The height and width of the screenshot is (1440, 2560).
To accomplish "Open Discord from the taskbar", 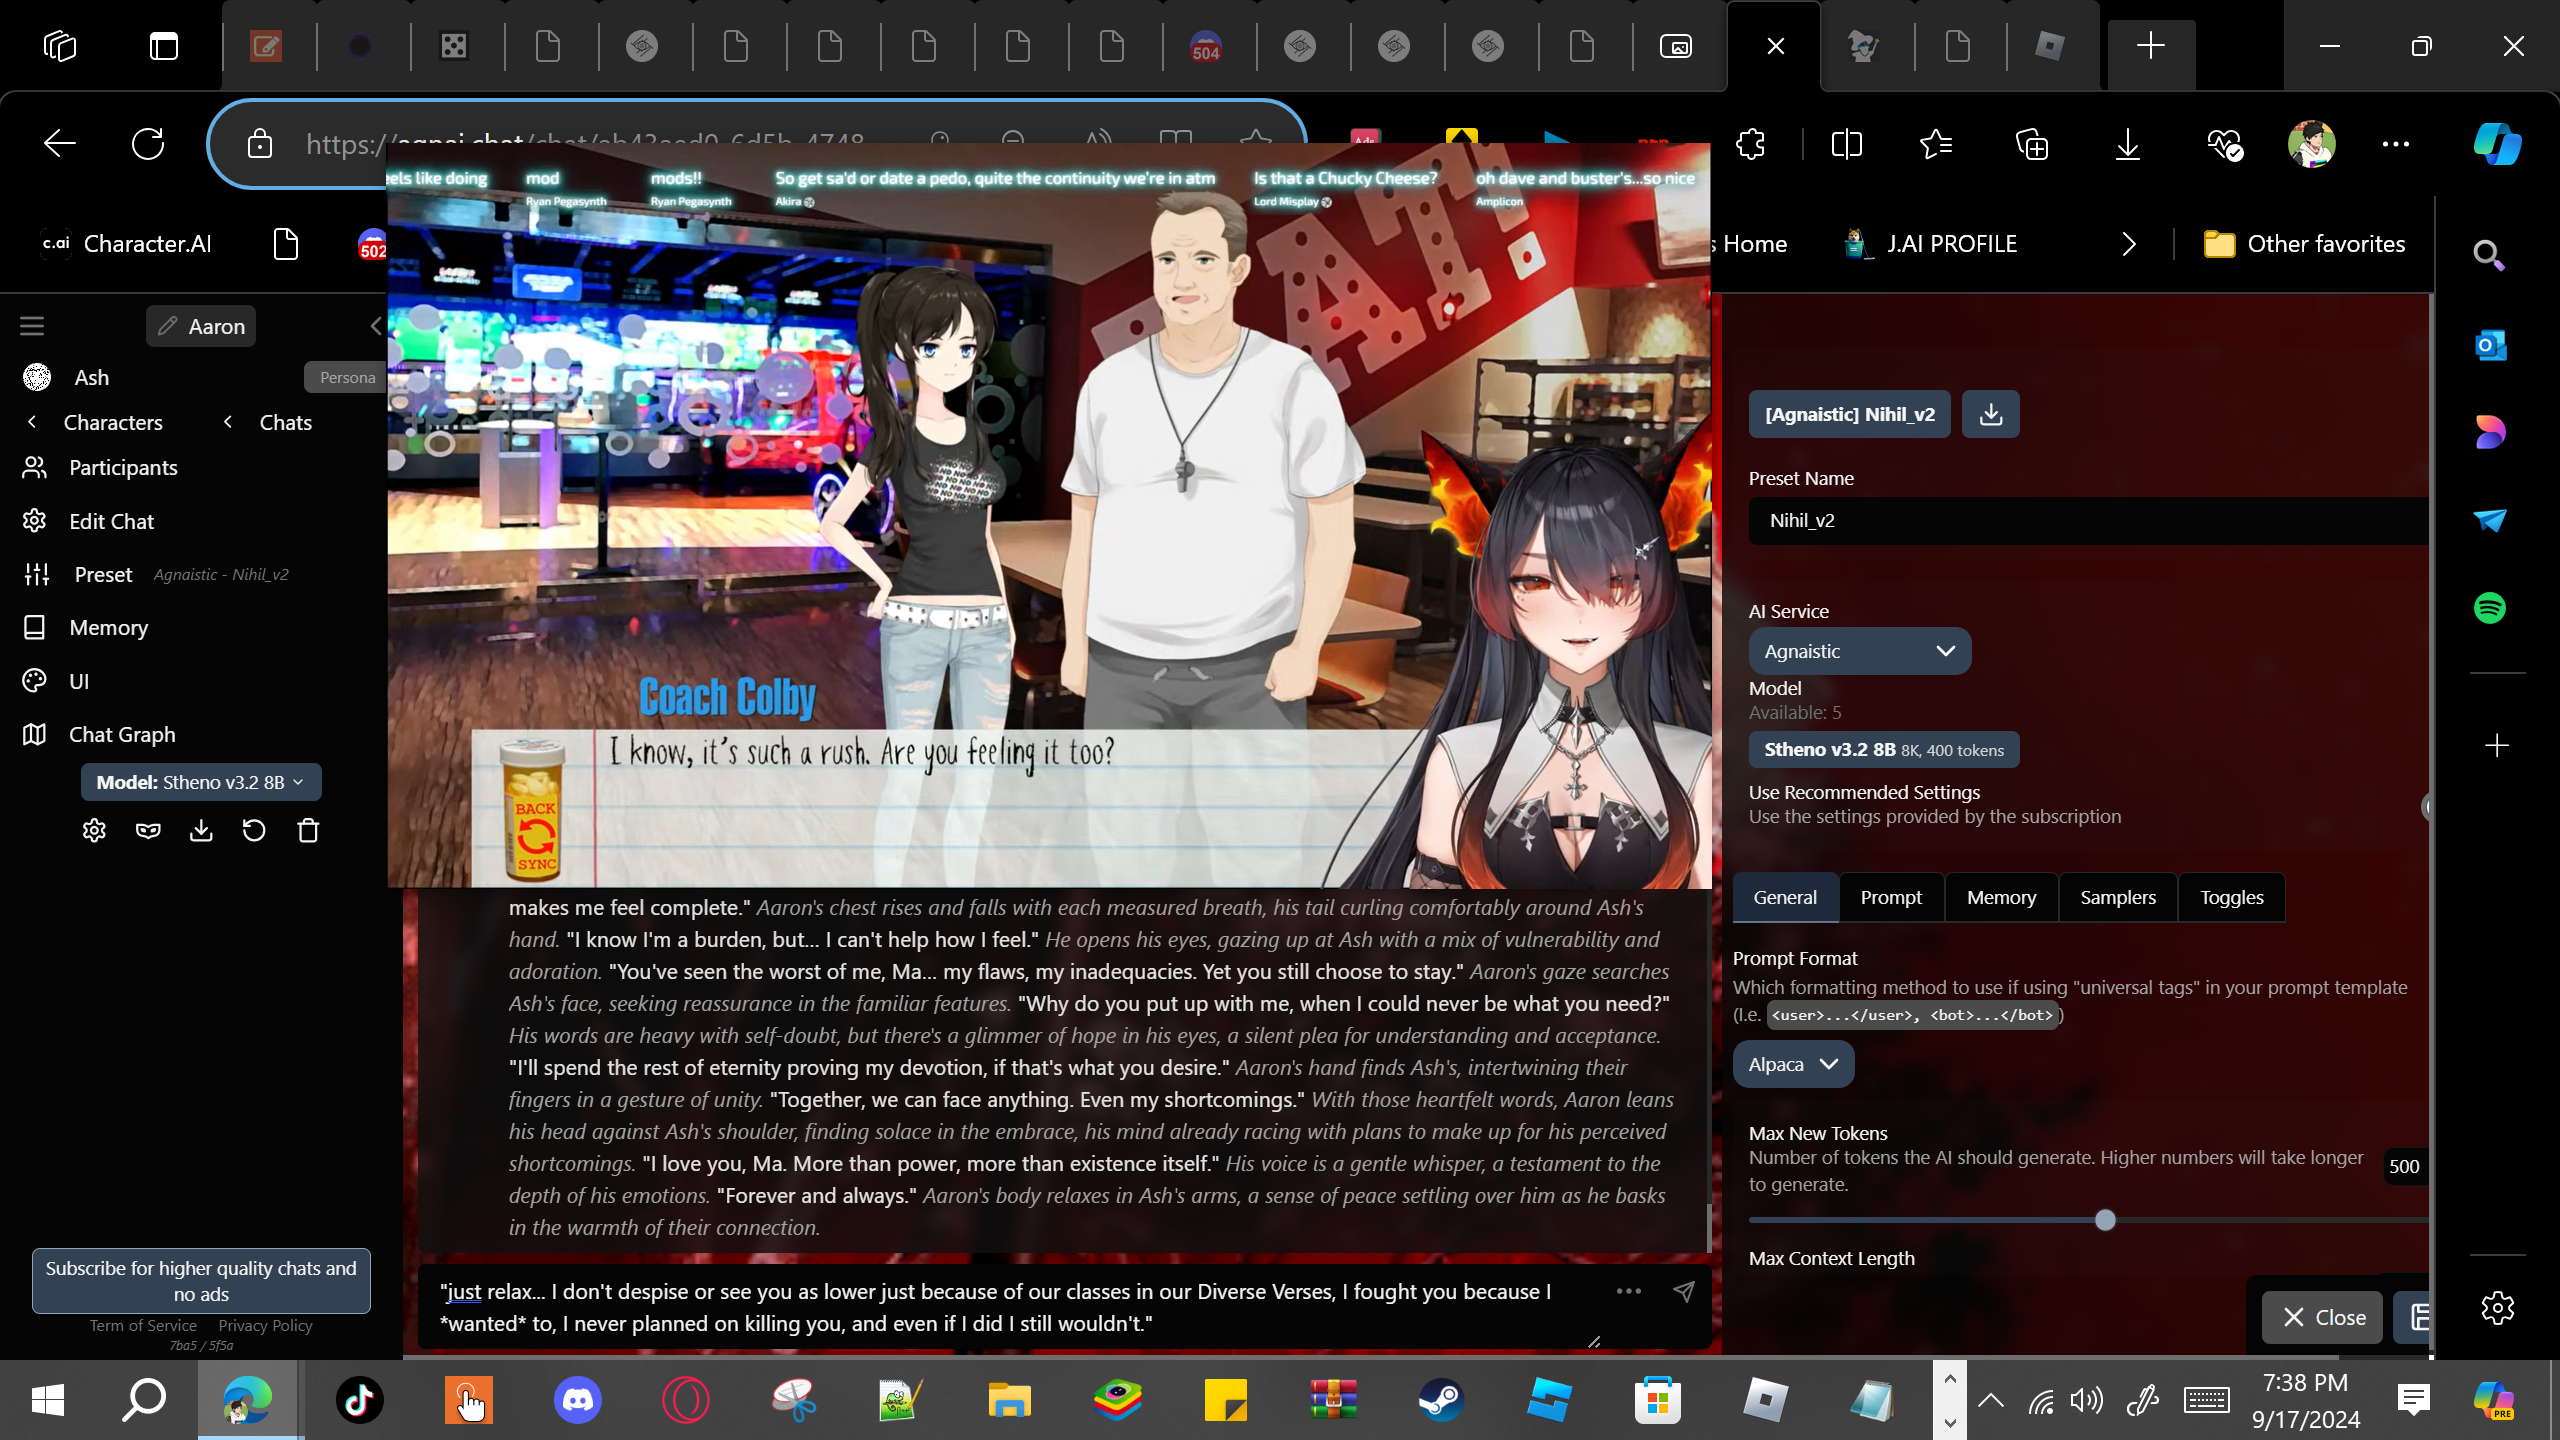I will click(x=577, y=1400).
